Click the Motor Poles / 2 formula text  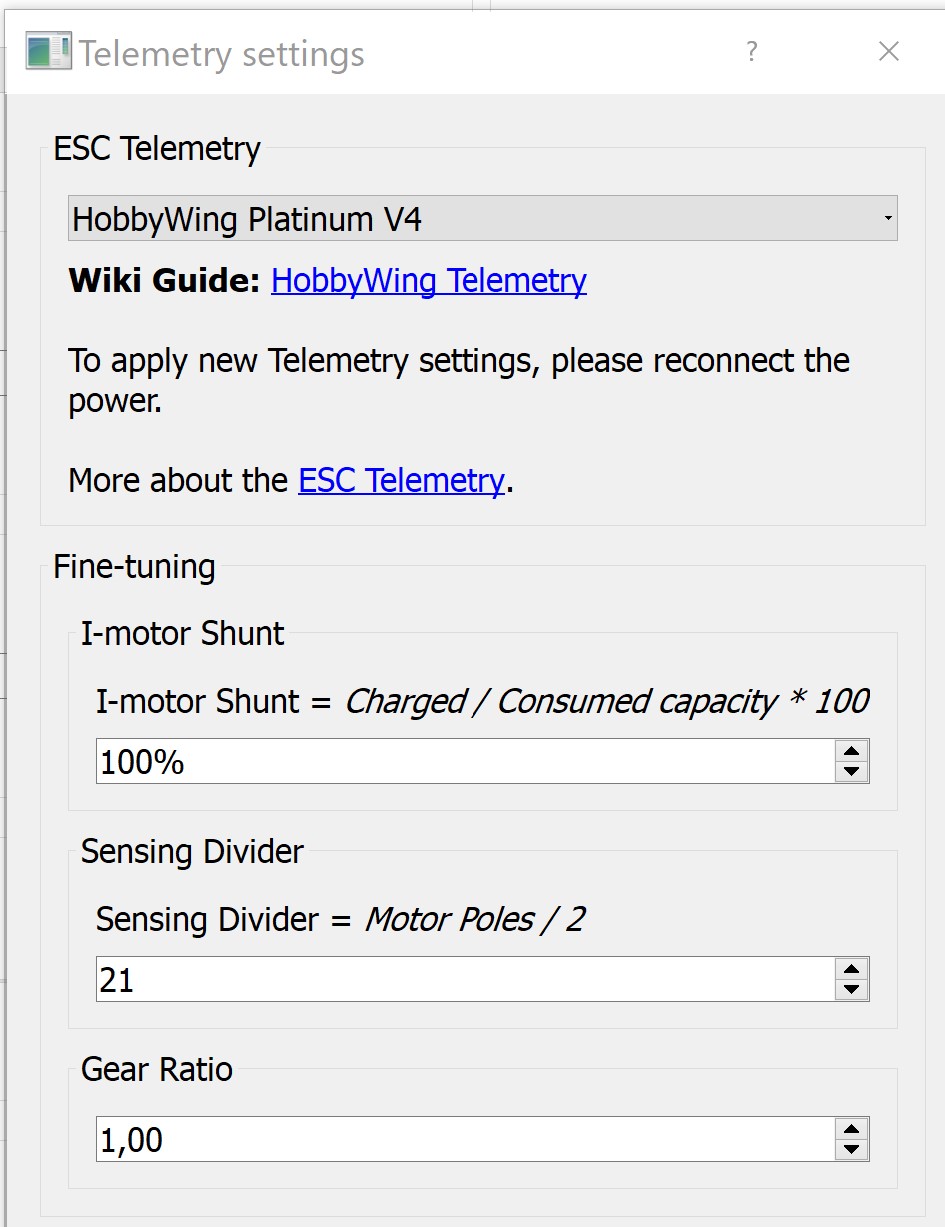point(474,920)
